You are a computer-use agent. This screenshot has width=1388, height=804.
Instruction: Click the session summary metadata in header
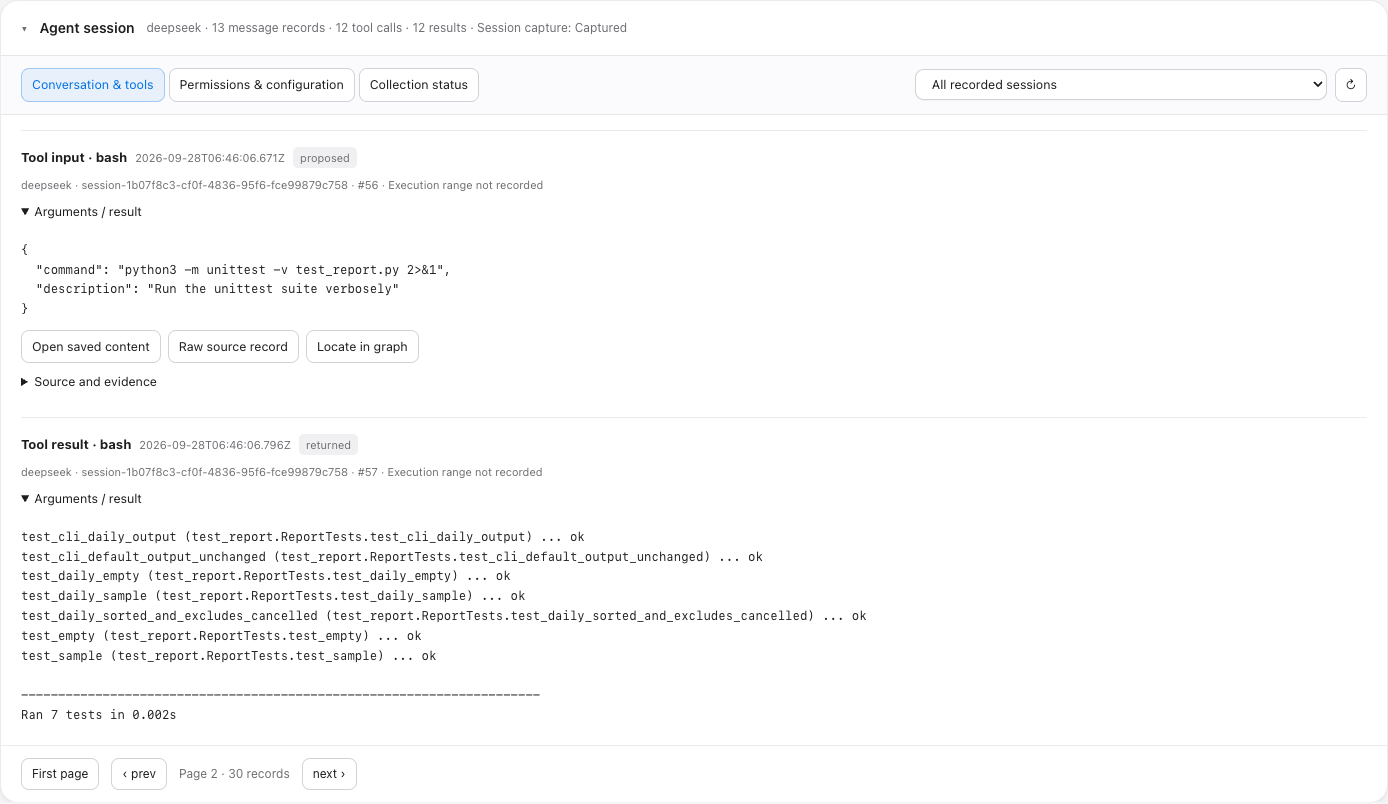point(387,28)
